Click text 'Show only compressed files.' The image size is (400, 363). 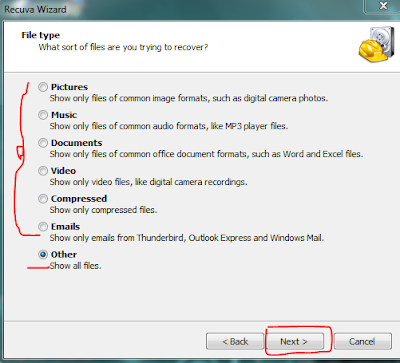tap(103, 210)
